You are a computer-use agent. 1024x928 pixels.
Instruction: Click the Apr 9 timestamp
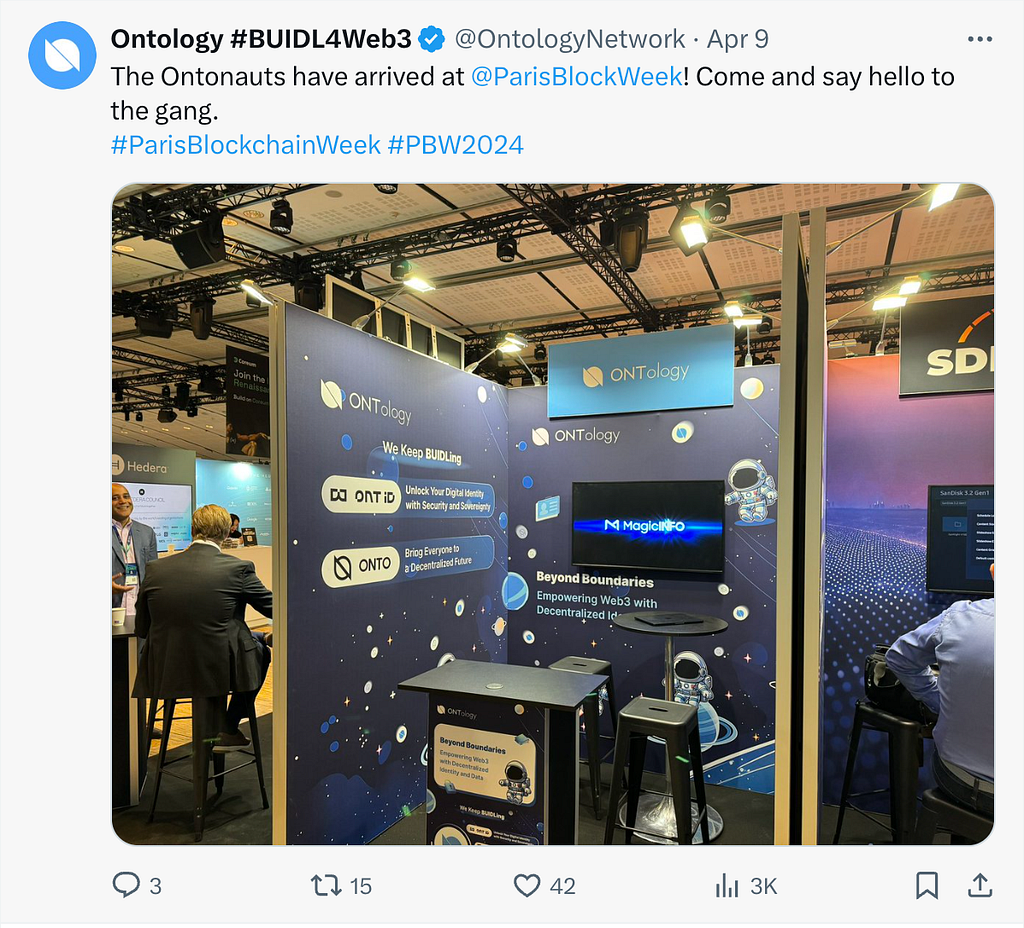tap(738, 39)
